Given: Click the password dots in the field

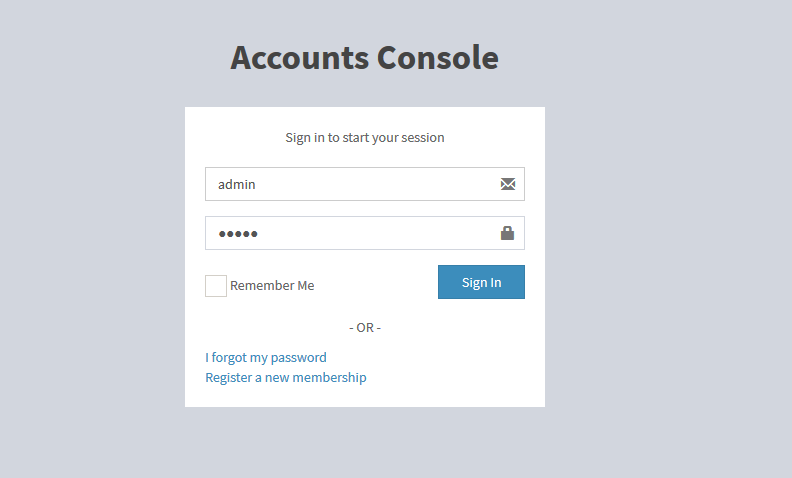Looking at the screenshot, I should [x=238, y=234].
